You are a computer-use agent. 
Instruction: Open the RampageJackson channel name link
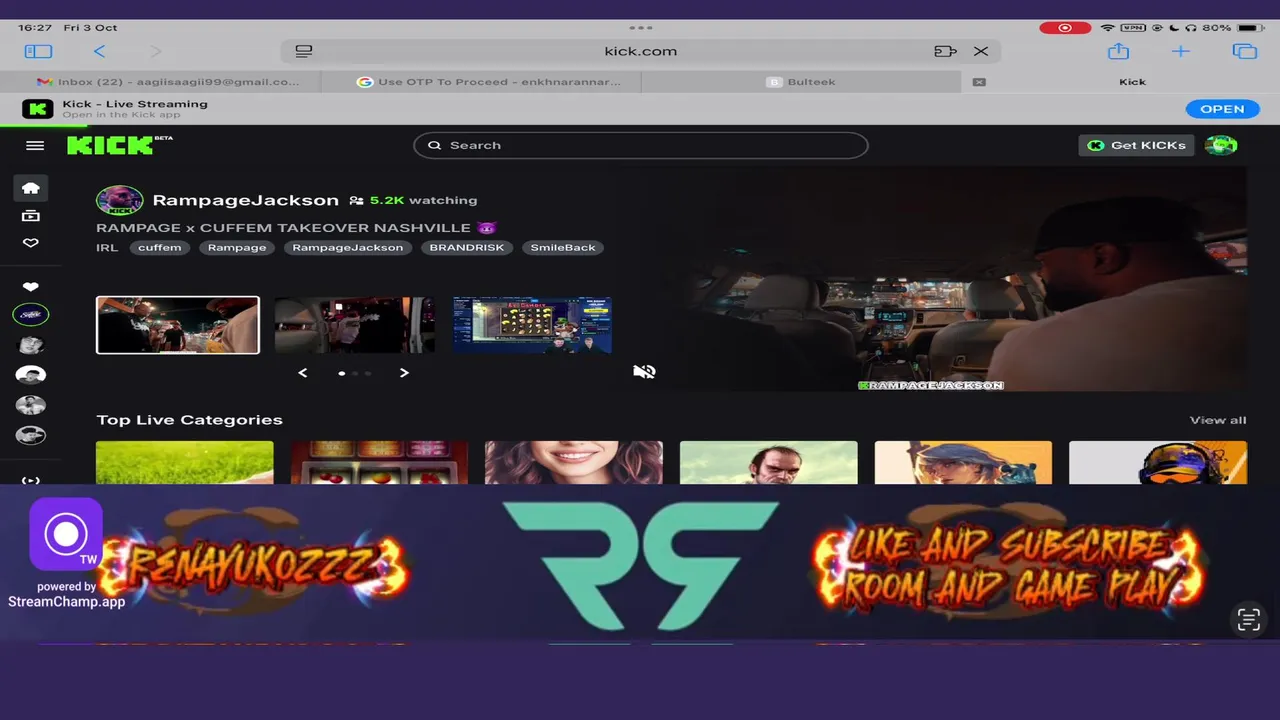click(x=245, y=200)
